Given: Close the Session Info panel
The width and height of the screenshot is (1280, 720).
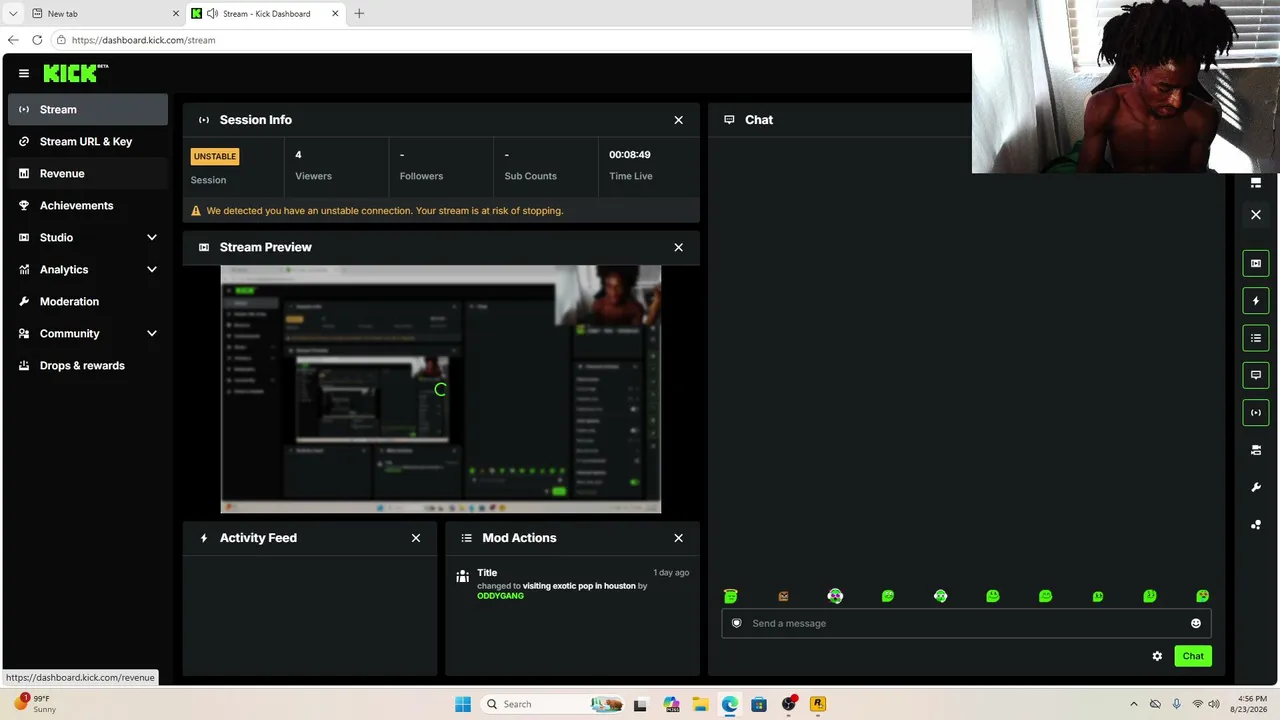Looking at the screenshot, I should [x=679, y=120].
